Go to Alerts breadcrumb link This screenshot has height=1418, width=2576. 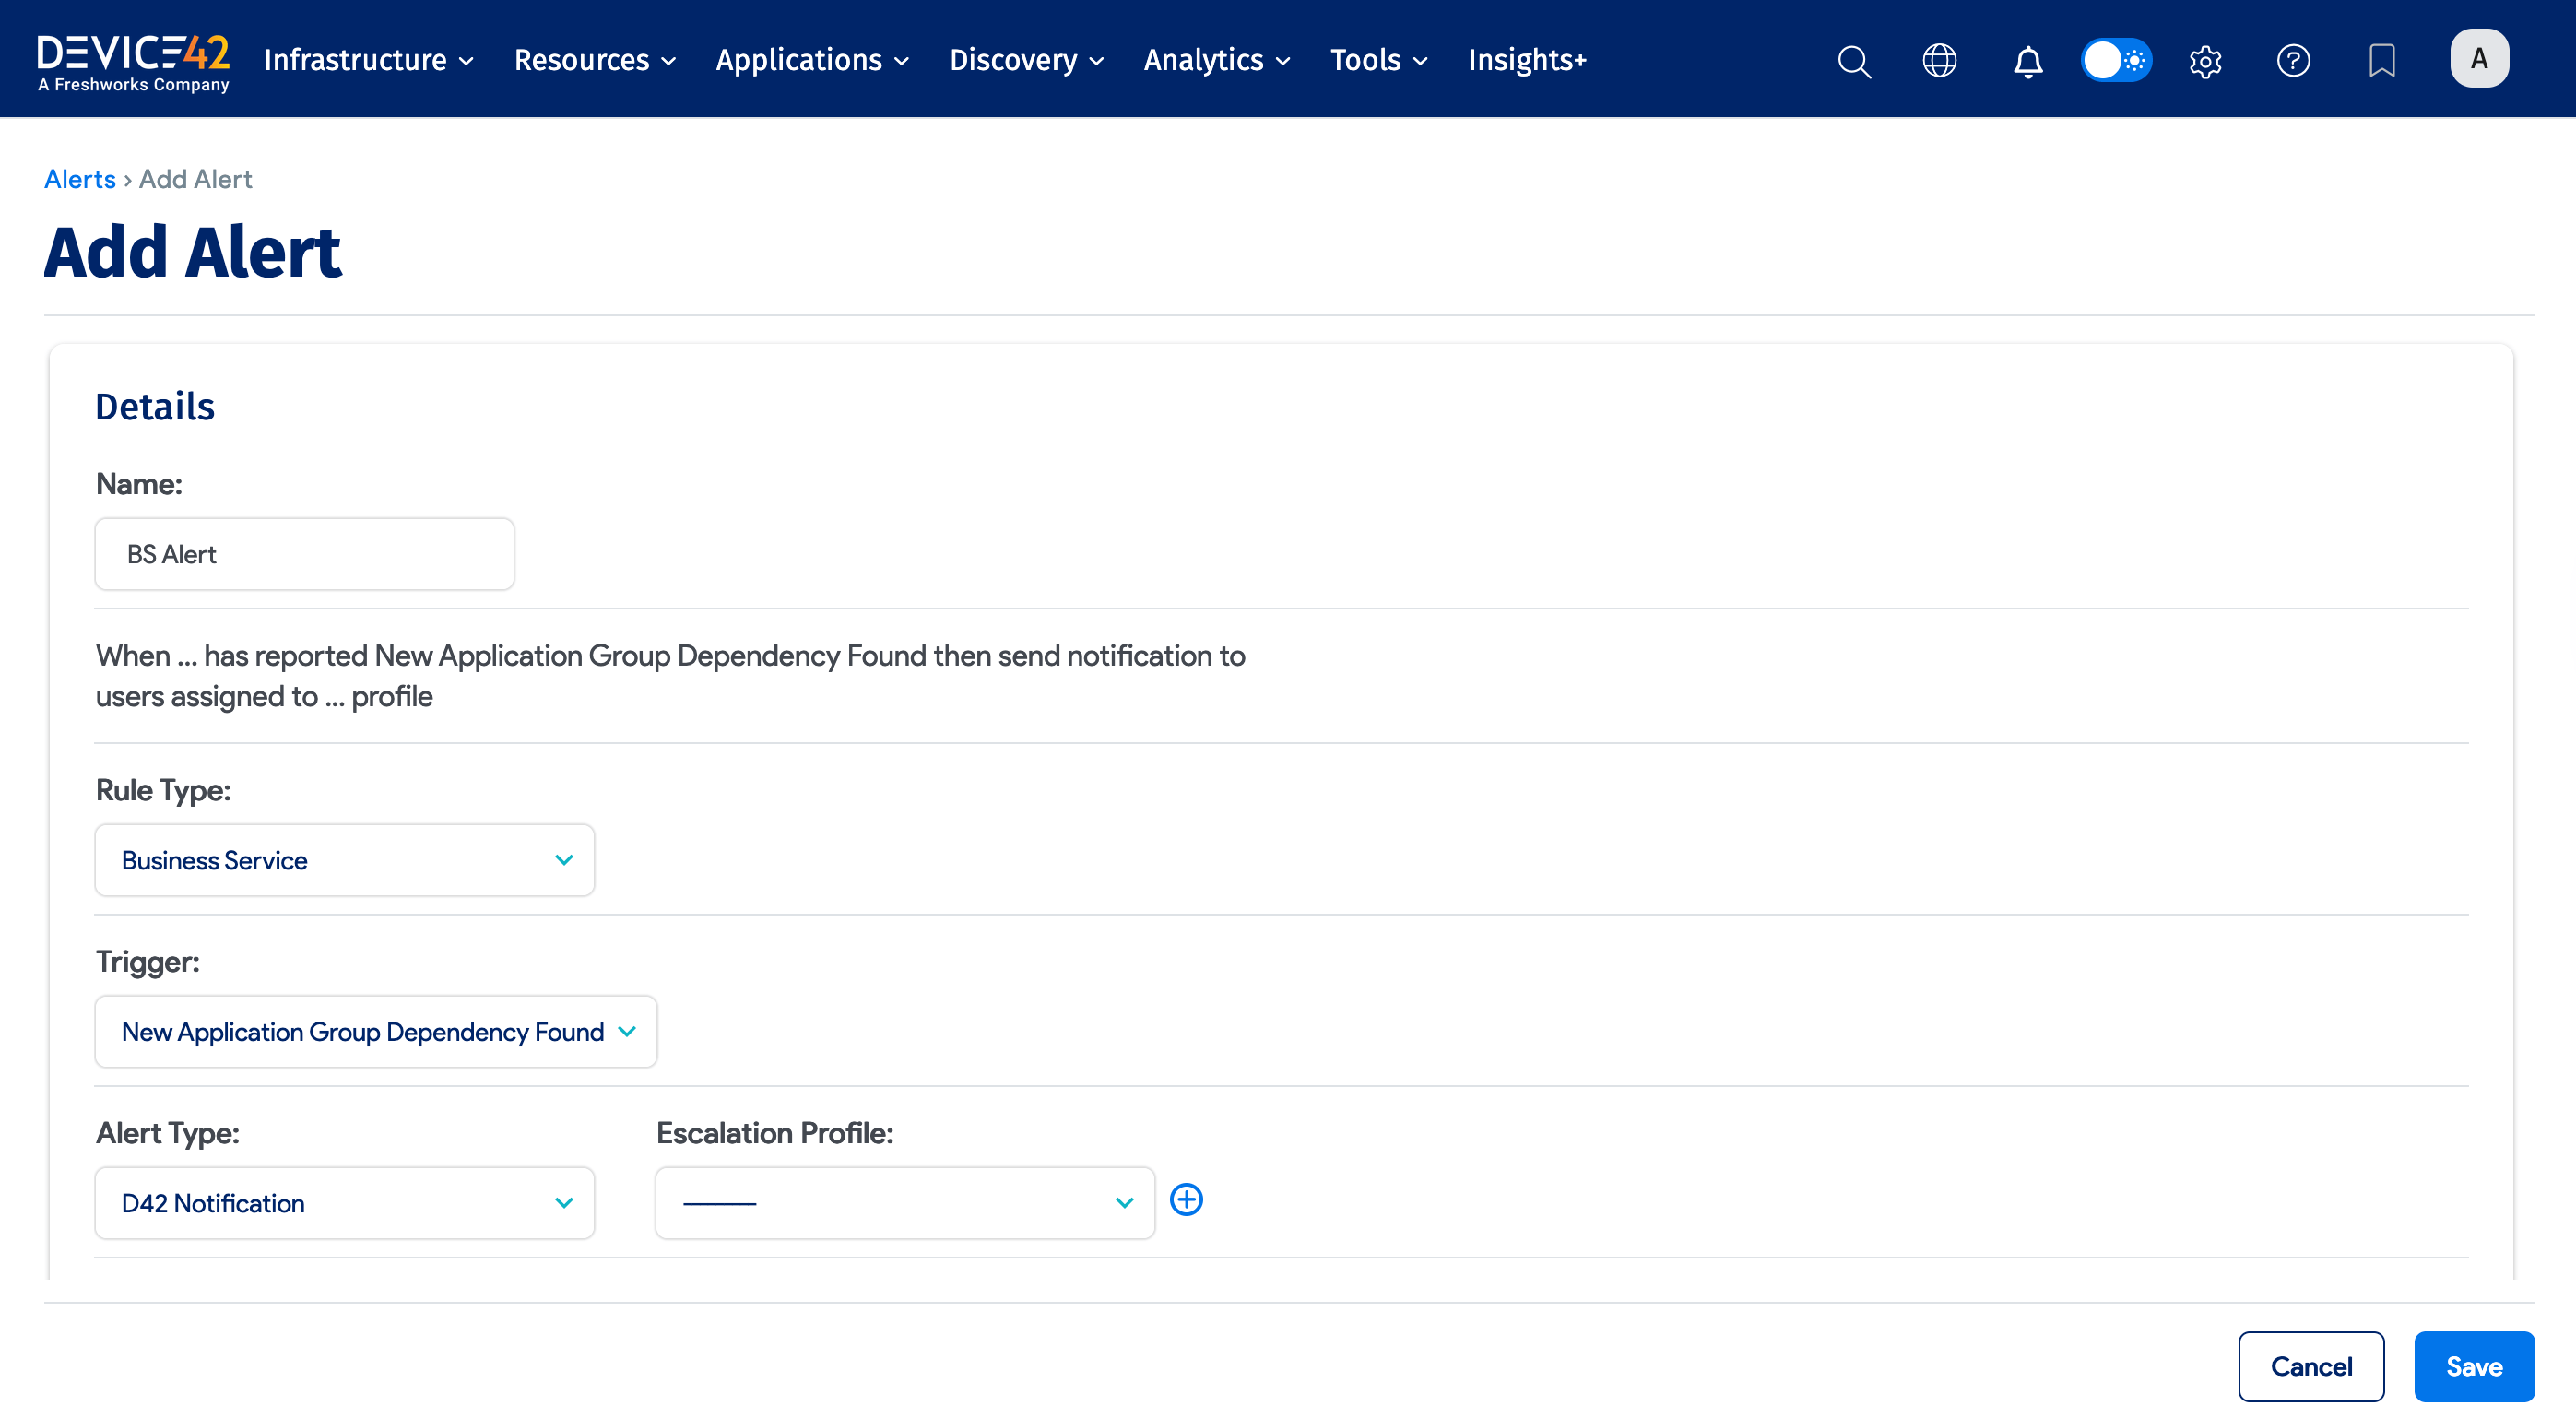point(80,179)
